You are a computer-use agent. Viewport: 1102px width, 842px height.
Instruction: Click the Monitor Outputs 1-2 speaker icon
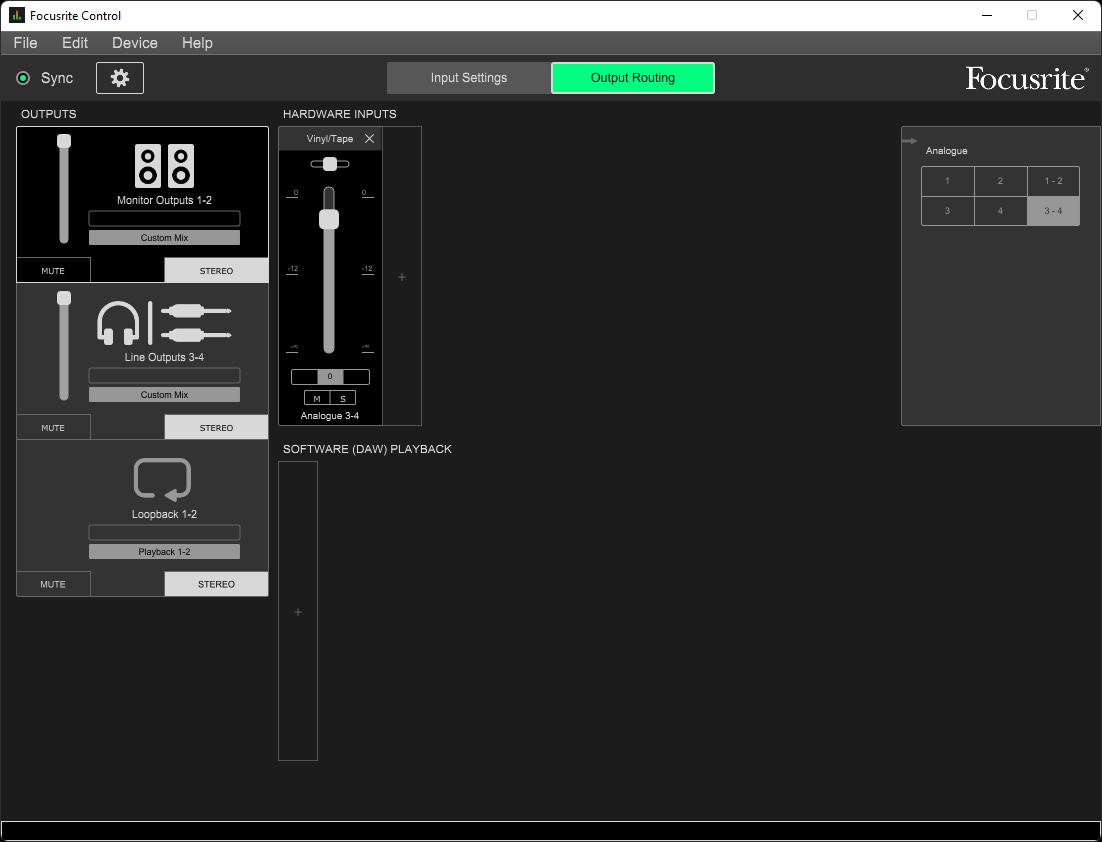(164, 166)
